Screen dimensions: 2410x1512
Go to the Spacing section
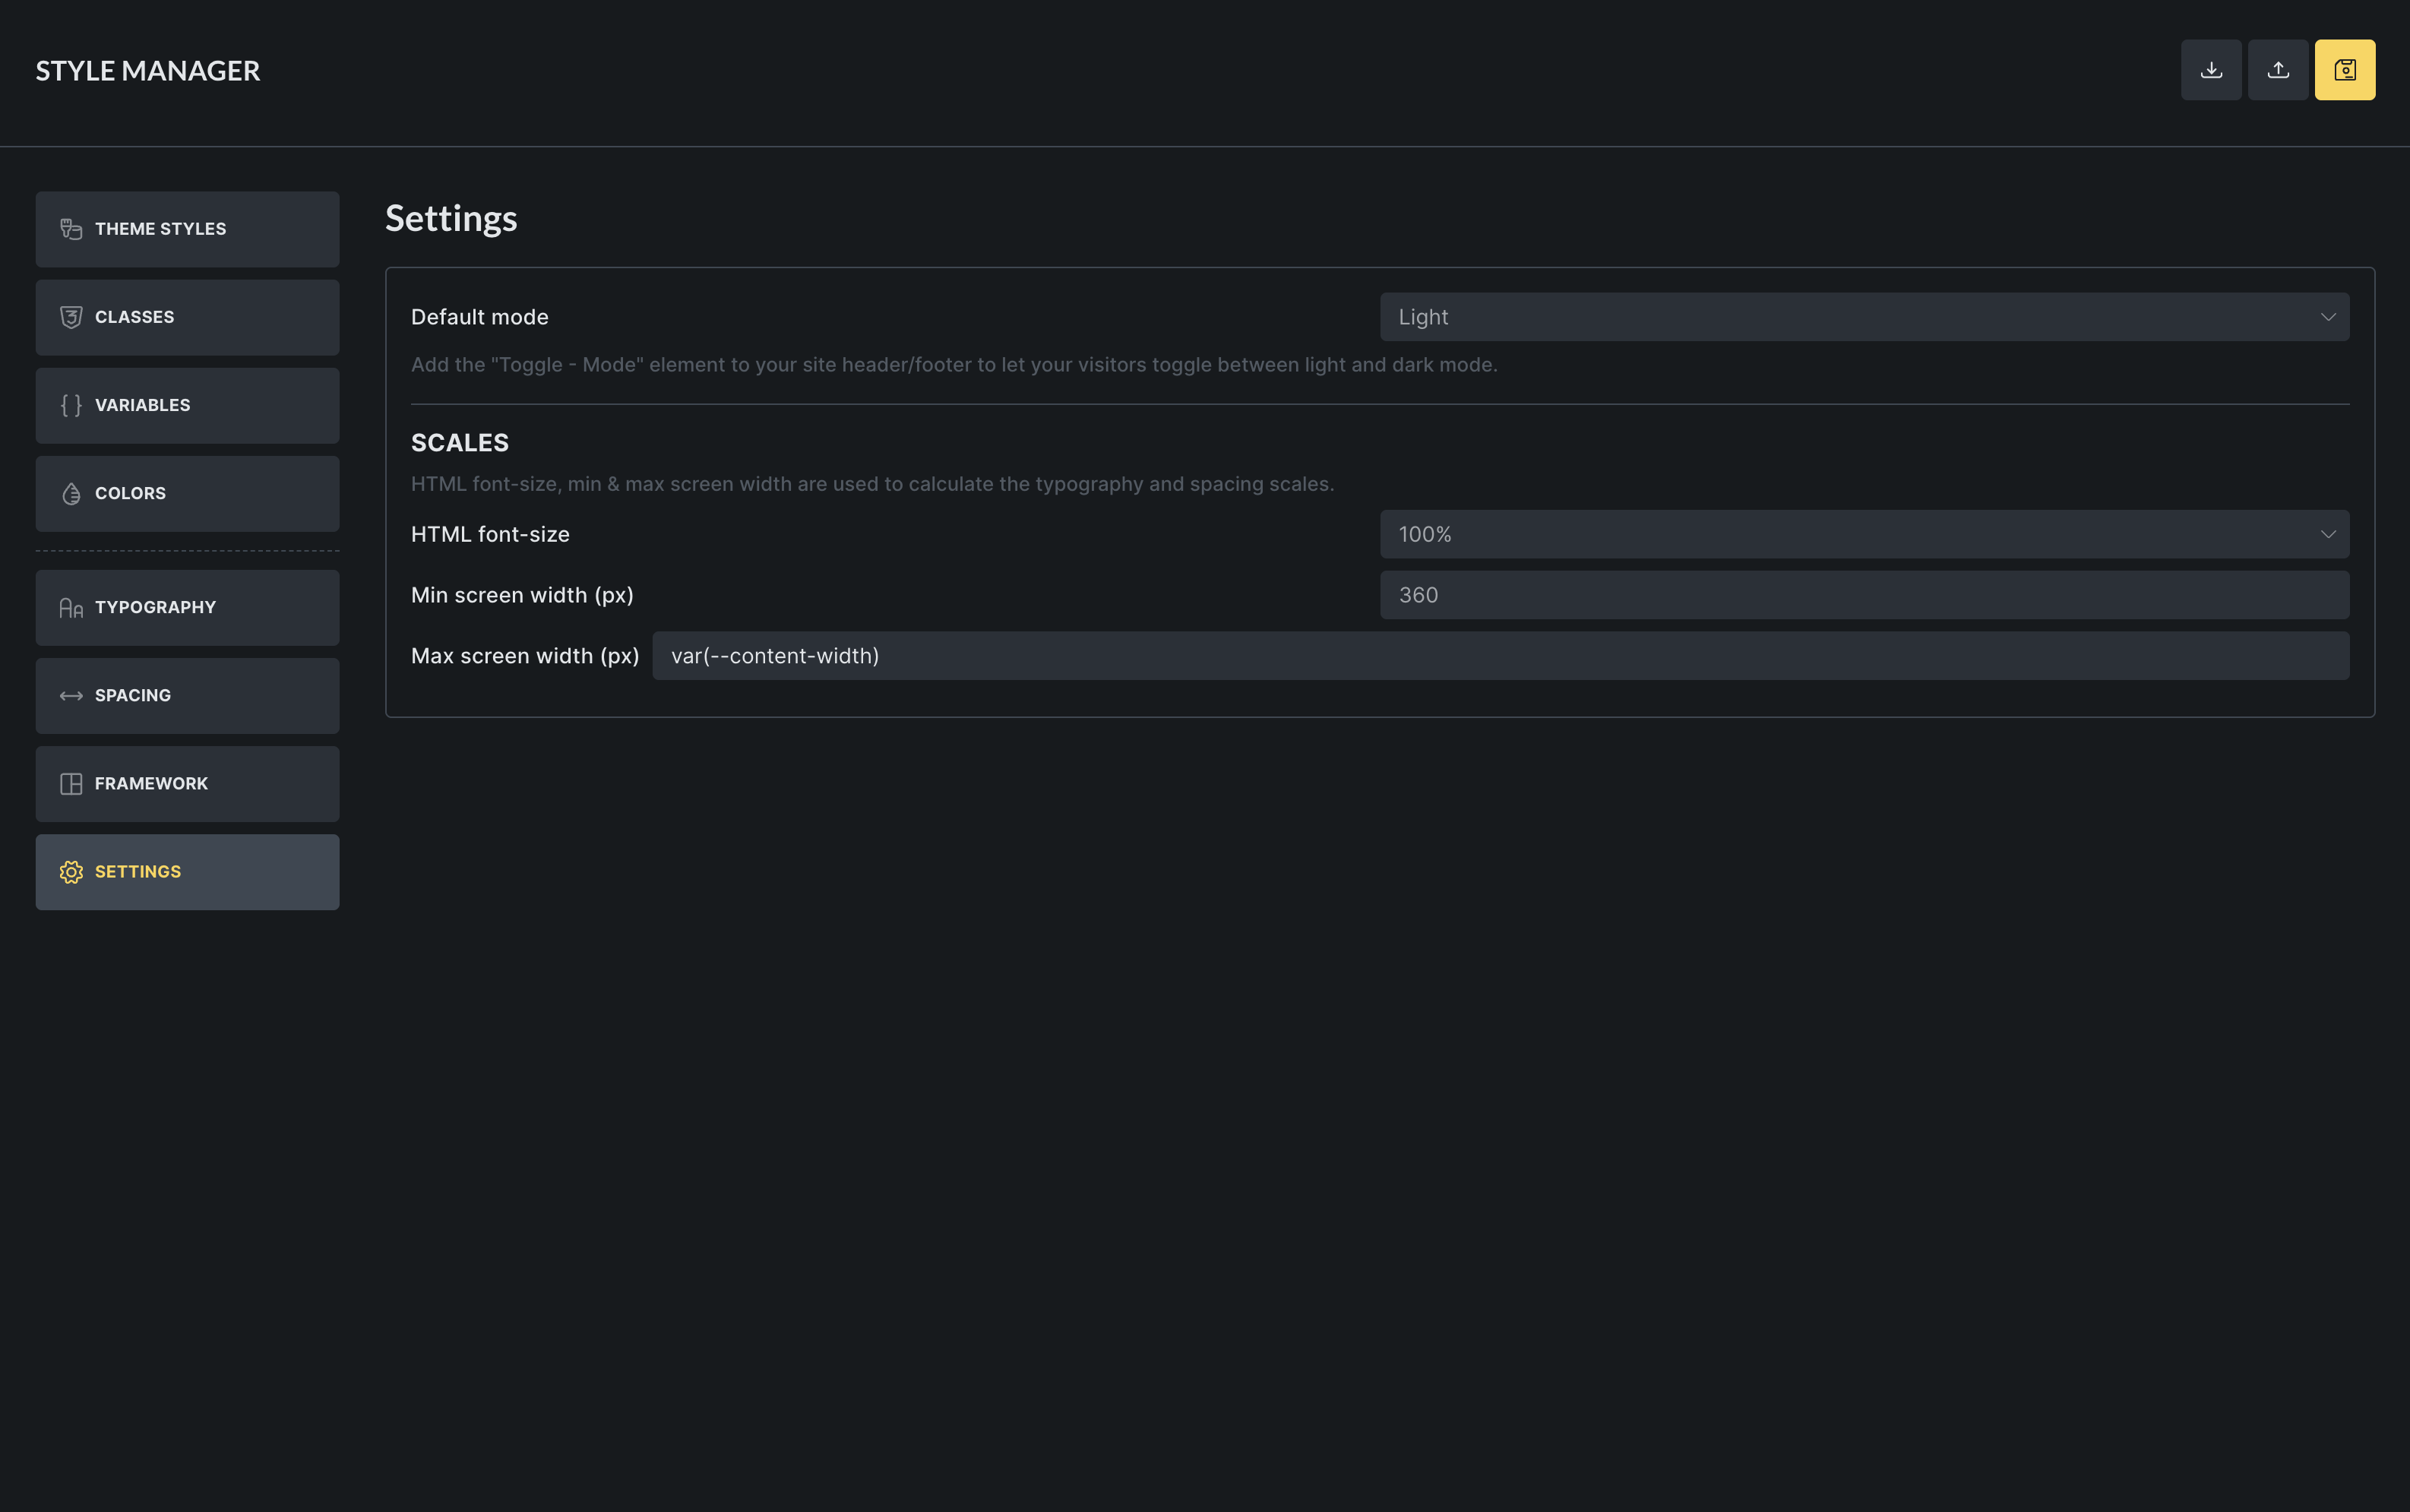pyautogui.click(x=187, y=696)
